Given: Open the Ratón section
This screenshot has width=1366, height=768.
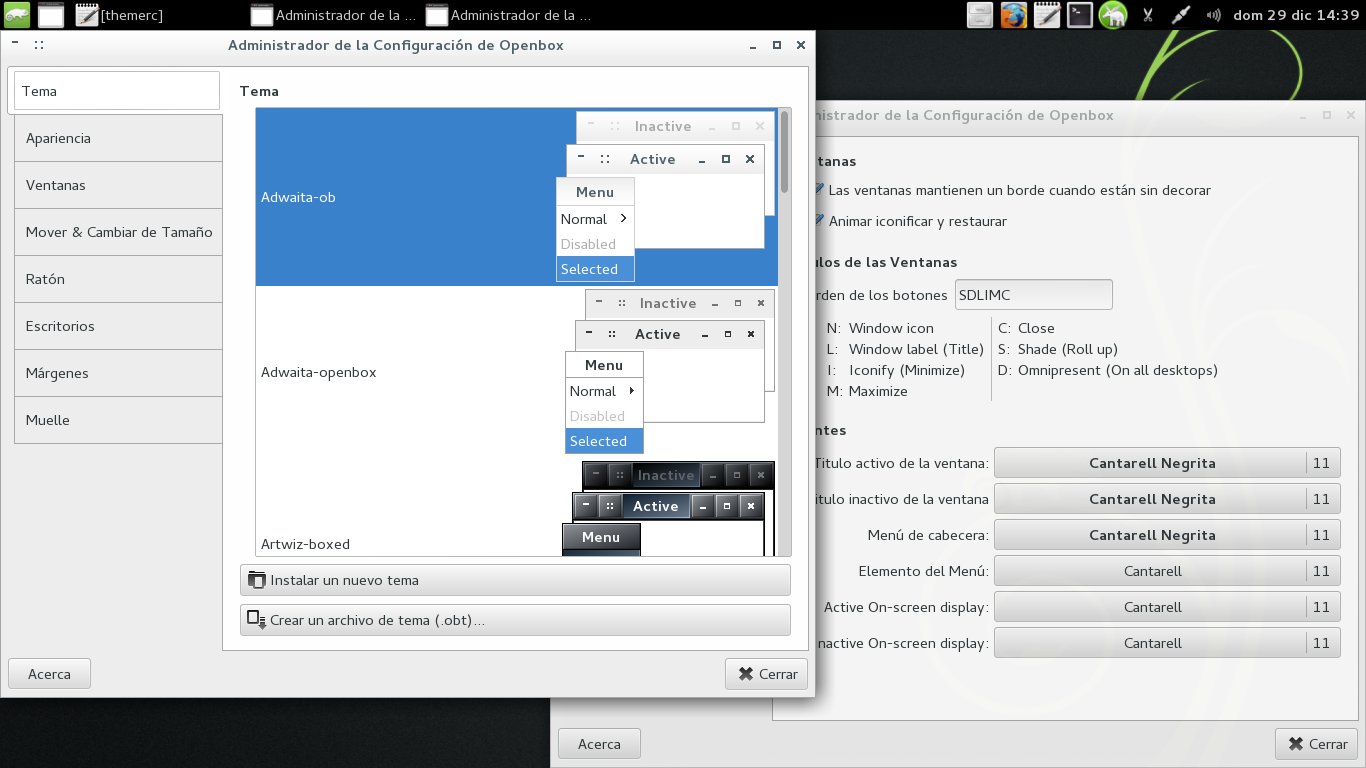Looking at the screenshot, I should (x=118, y=279).
